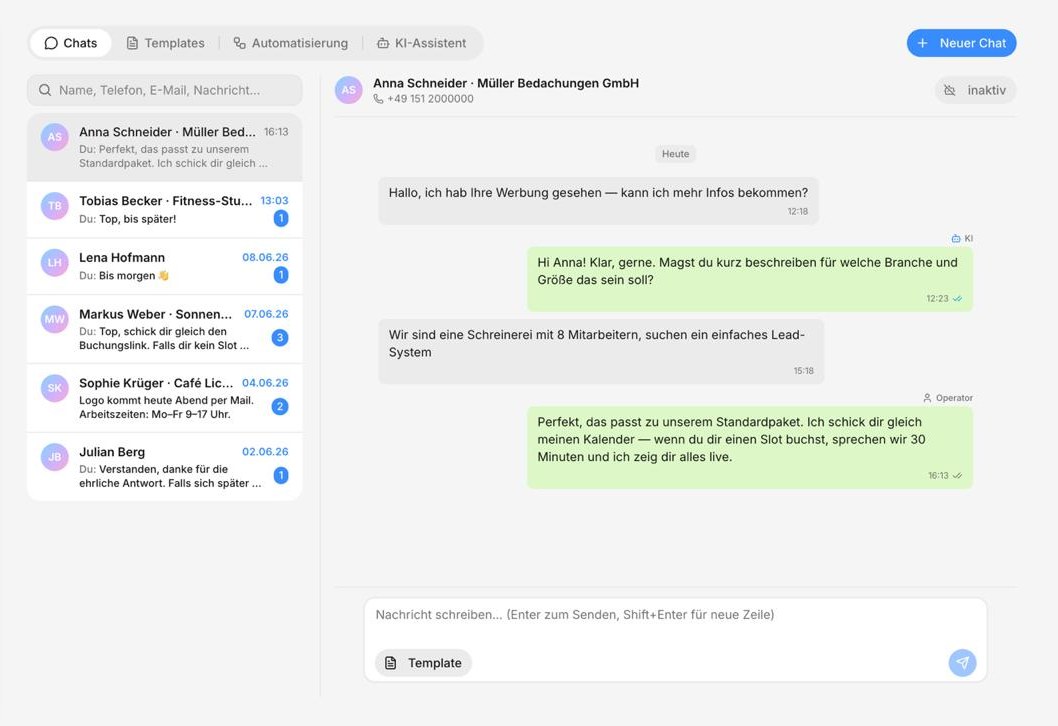Click the chat bubble icon in Chats tab
The image size is (1058, 726).
(51, 43)
